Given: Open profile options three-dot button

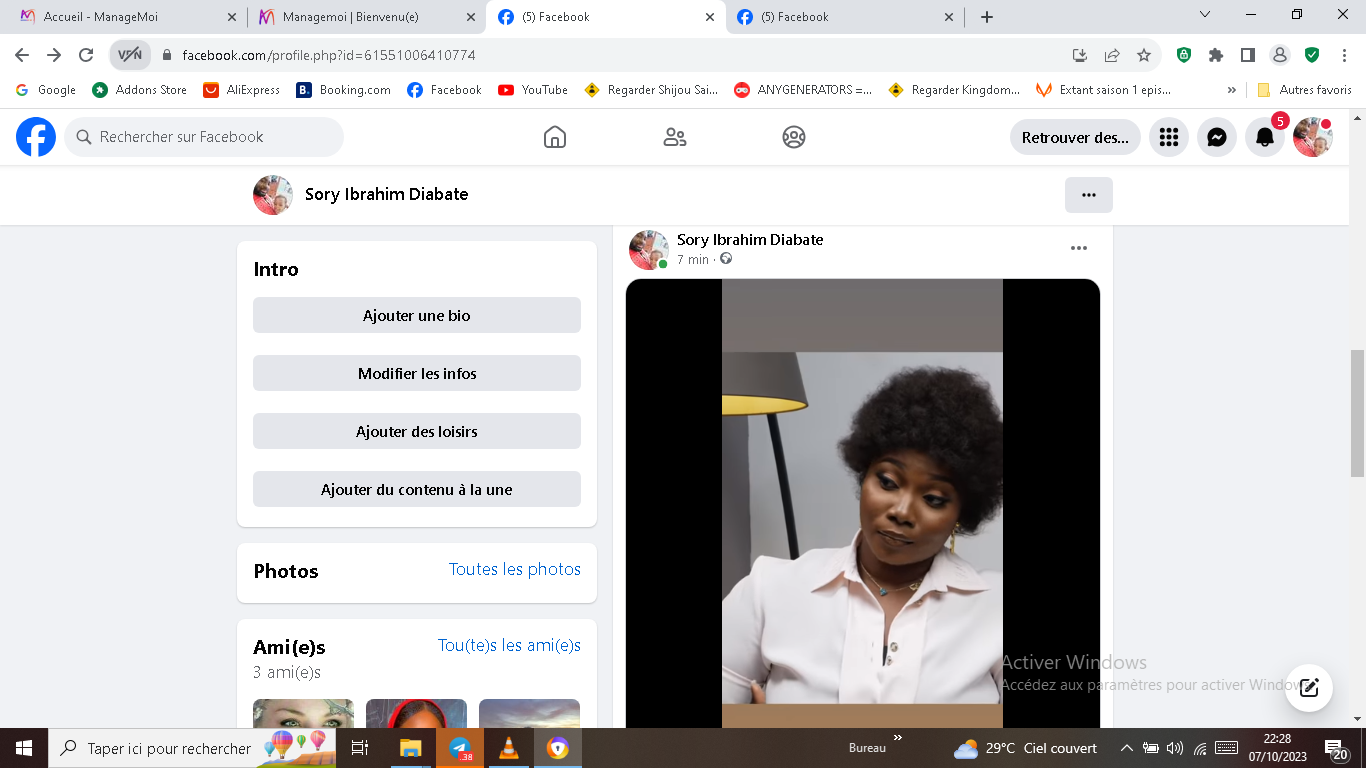Looking at the screenshot, I should [1088, 195].
